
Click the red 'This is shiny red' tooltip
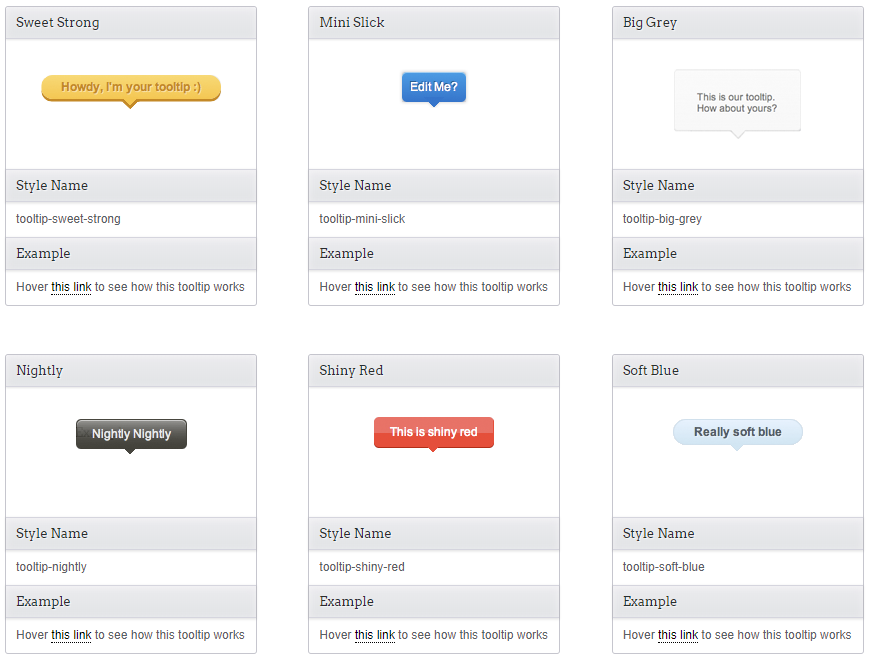click(x=434, y=432)
